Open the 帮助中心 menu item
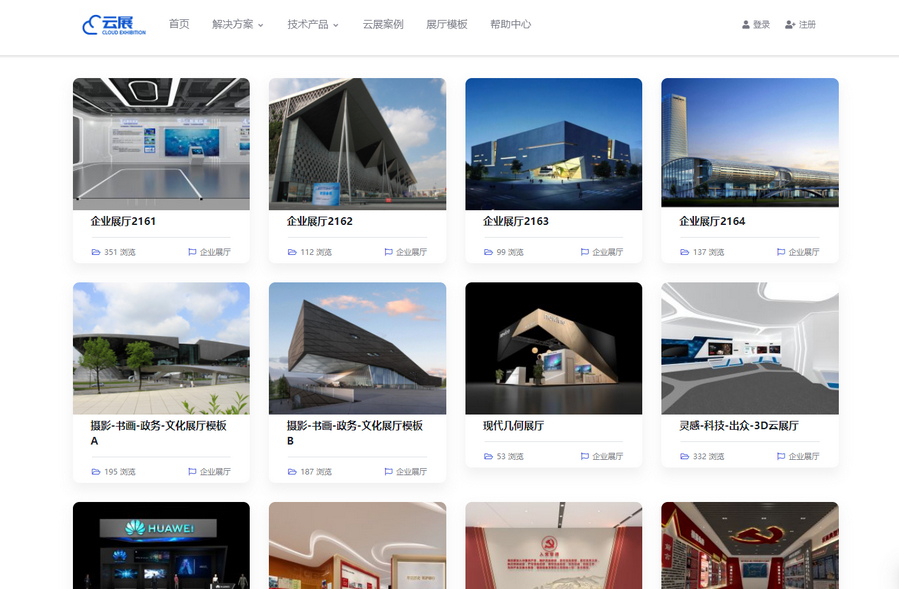This screenshot has height=589, width=899. (x=511, y=23)
